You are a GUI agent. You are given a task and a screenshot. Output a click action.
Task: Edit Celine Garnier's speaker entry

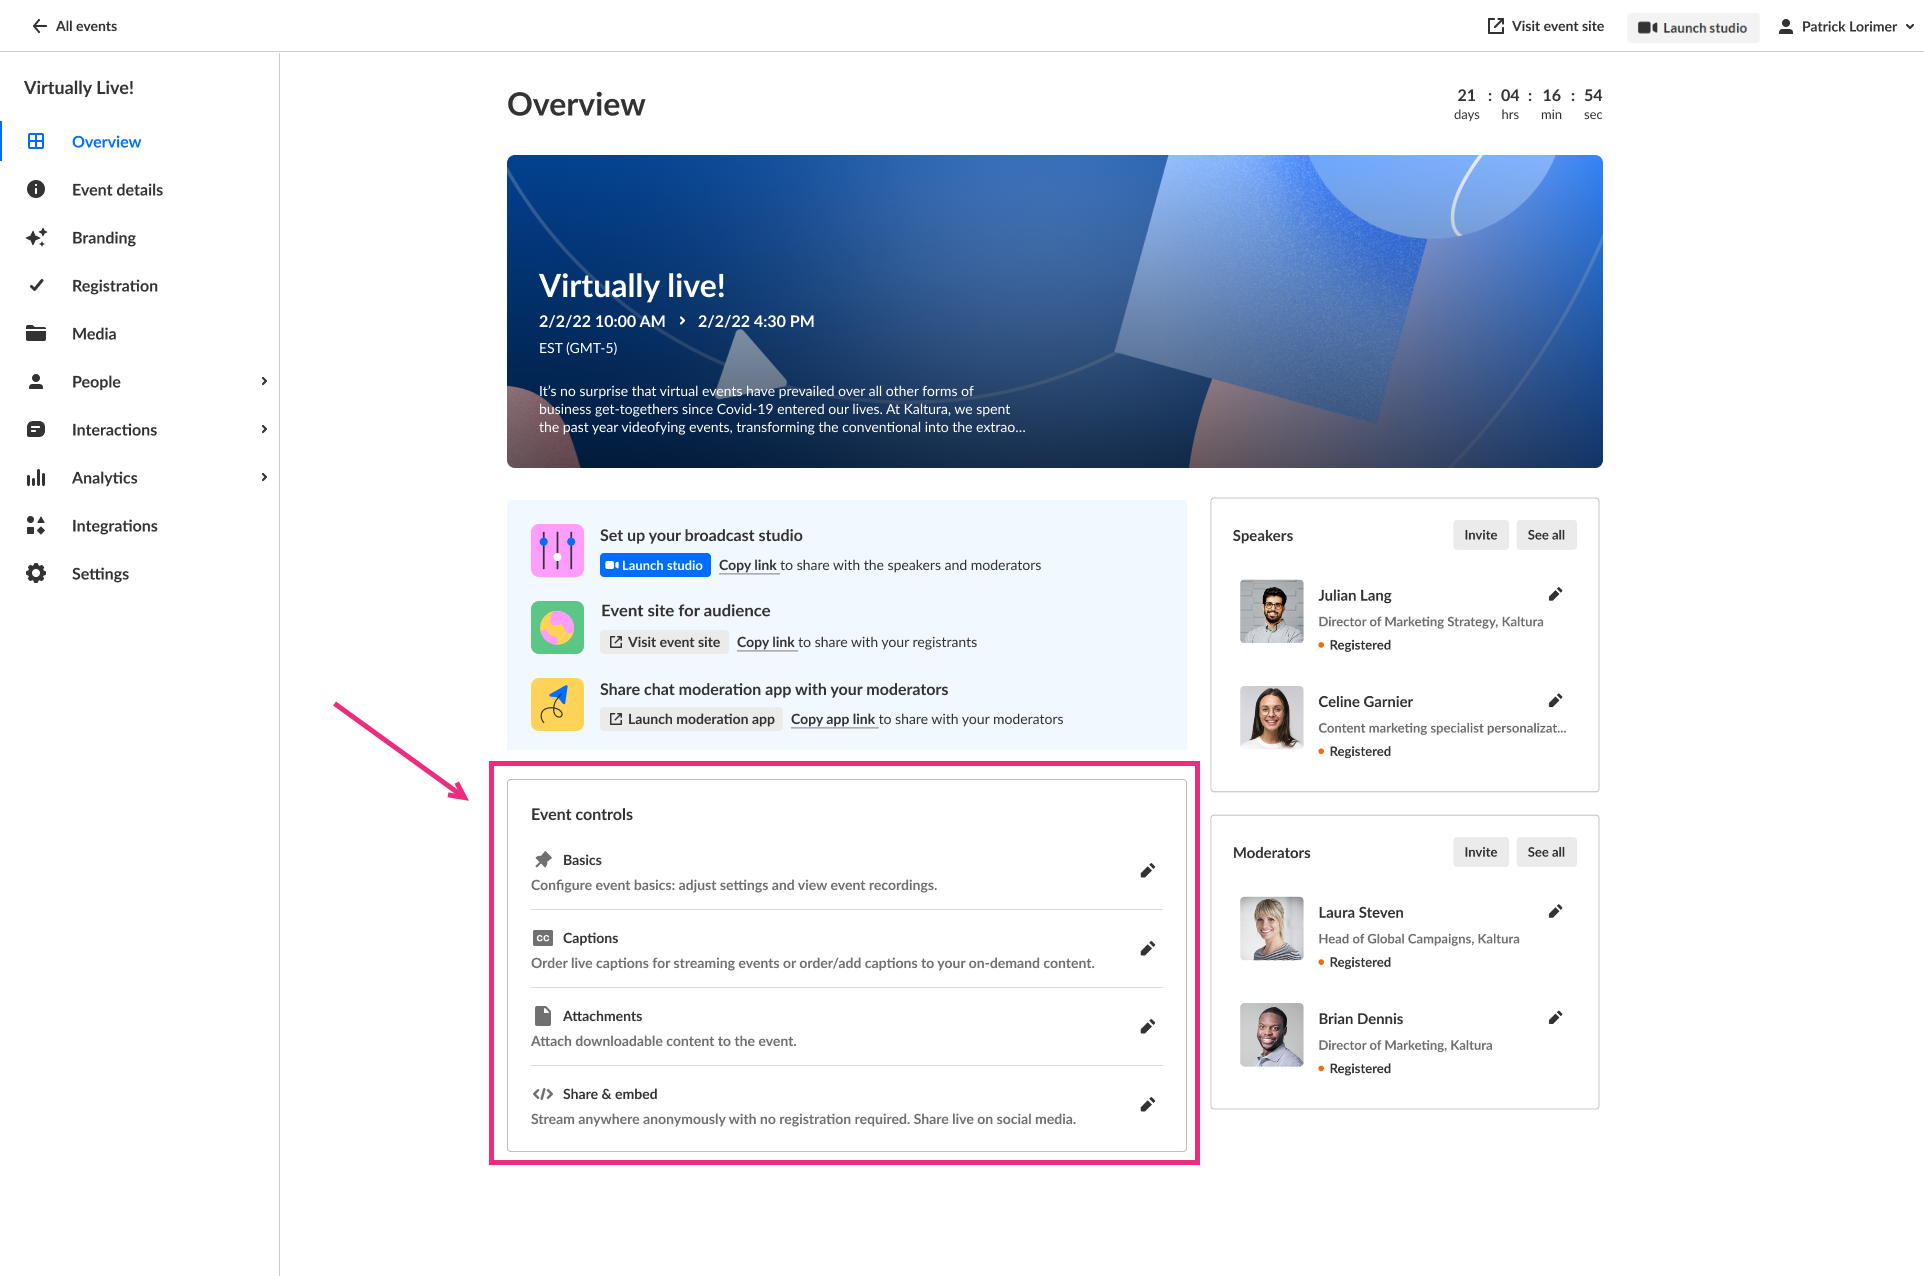[x=1555, y=701]
